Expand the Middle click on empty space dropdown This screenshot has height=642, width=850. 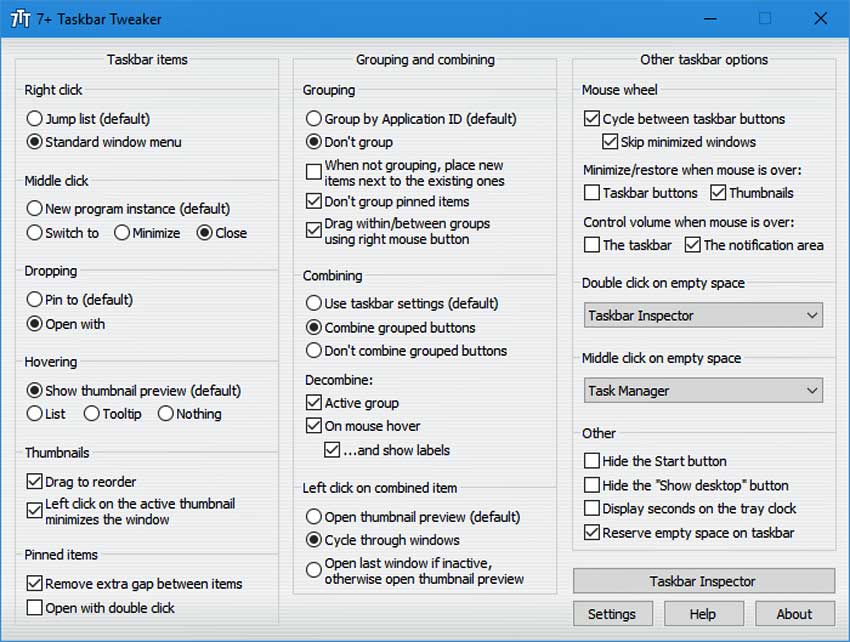coord(703,391)
